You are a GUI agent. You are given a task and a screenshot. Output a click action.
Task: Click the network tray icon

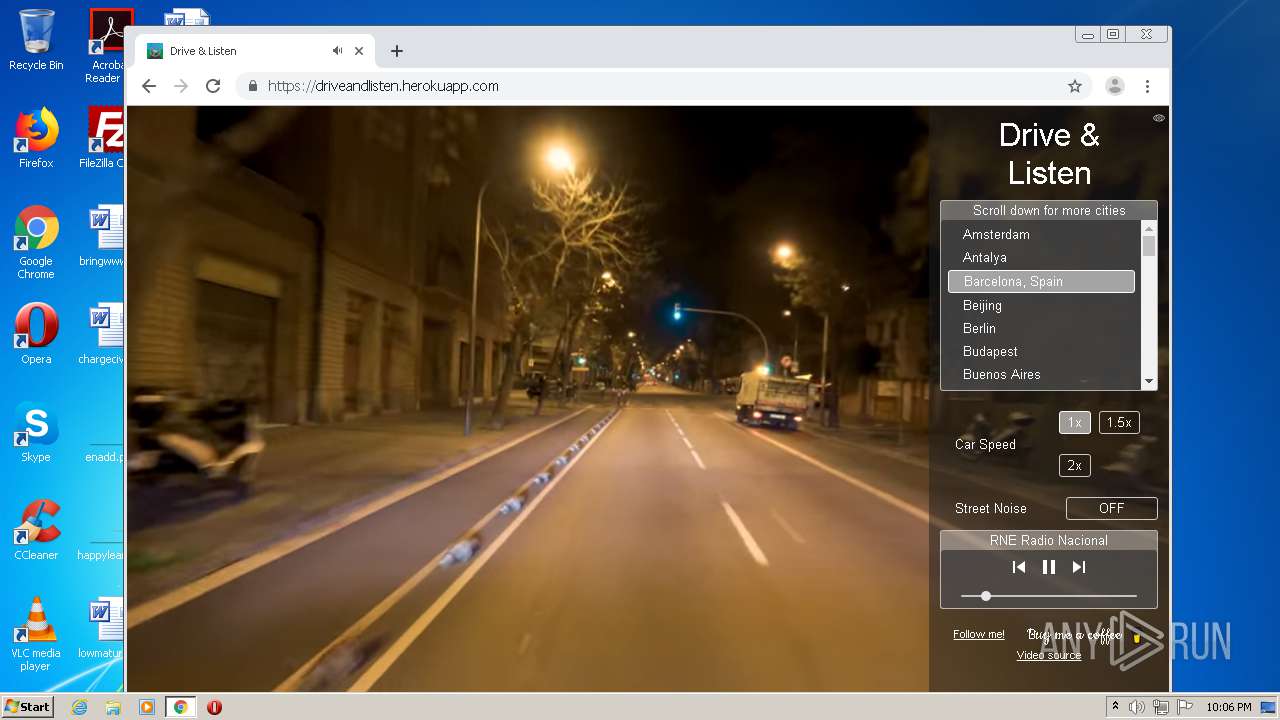coord(1161,707)
